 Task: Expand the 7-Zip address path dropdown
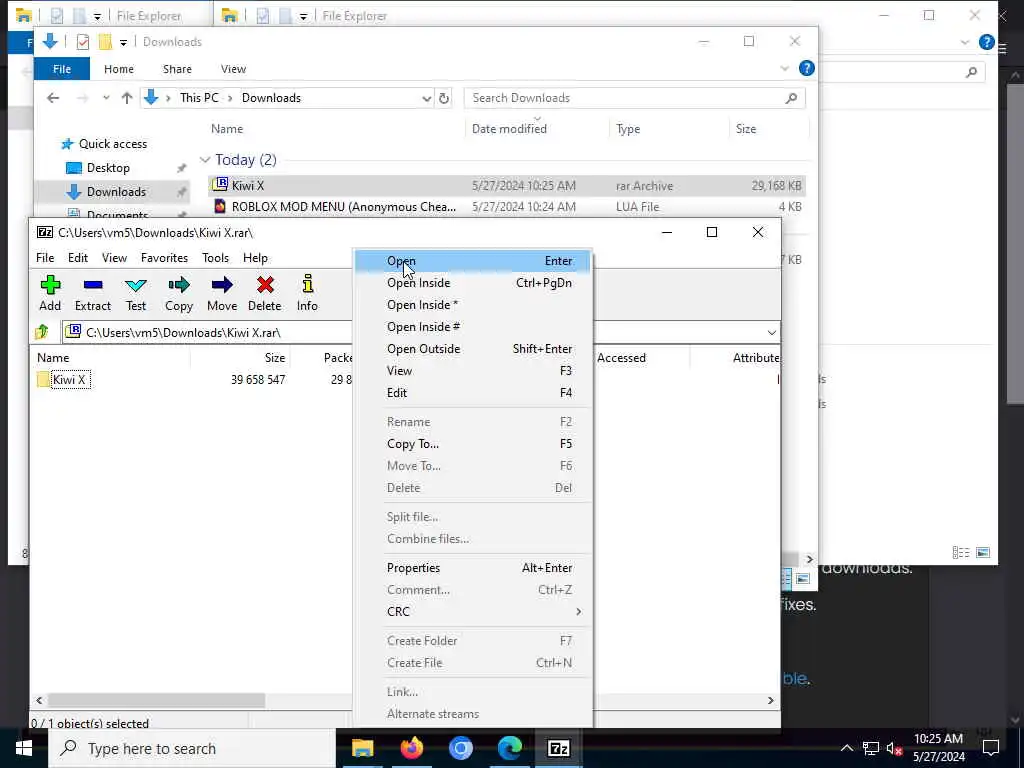[x=771, y=332]
